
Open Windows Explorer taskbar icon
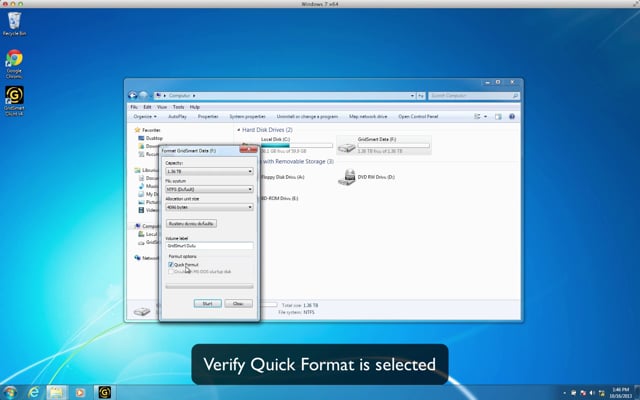[x=57, y=392]
